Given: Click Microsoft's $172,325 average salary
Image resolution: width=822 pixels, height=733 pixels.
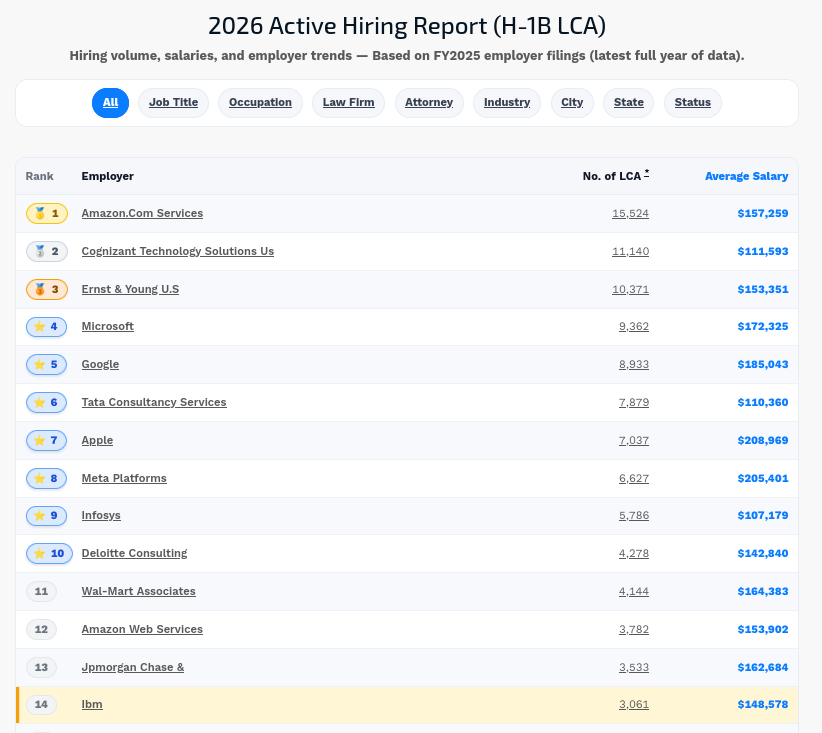Looking at the screenshot, I should pyautogui.click(x=763, y=327).
